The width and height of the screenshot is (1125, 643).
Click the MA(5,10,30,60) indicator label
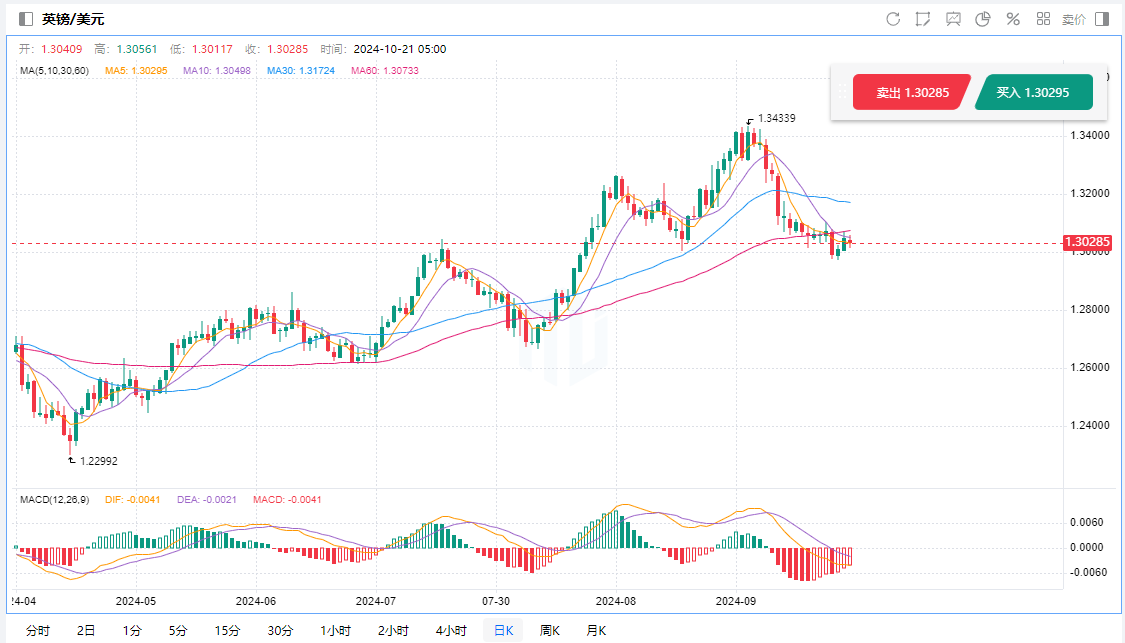click(54, 71)
